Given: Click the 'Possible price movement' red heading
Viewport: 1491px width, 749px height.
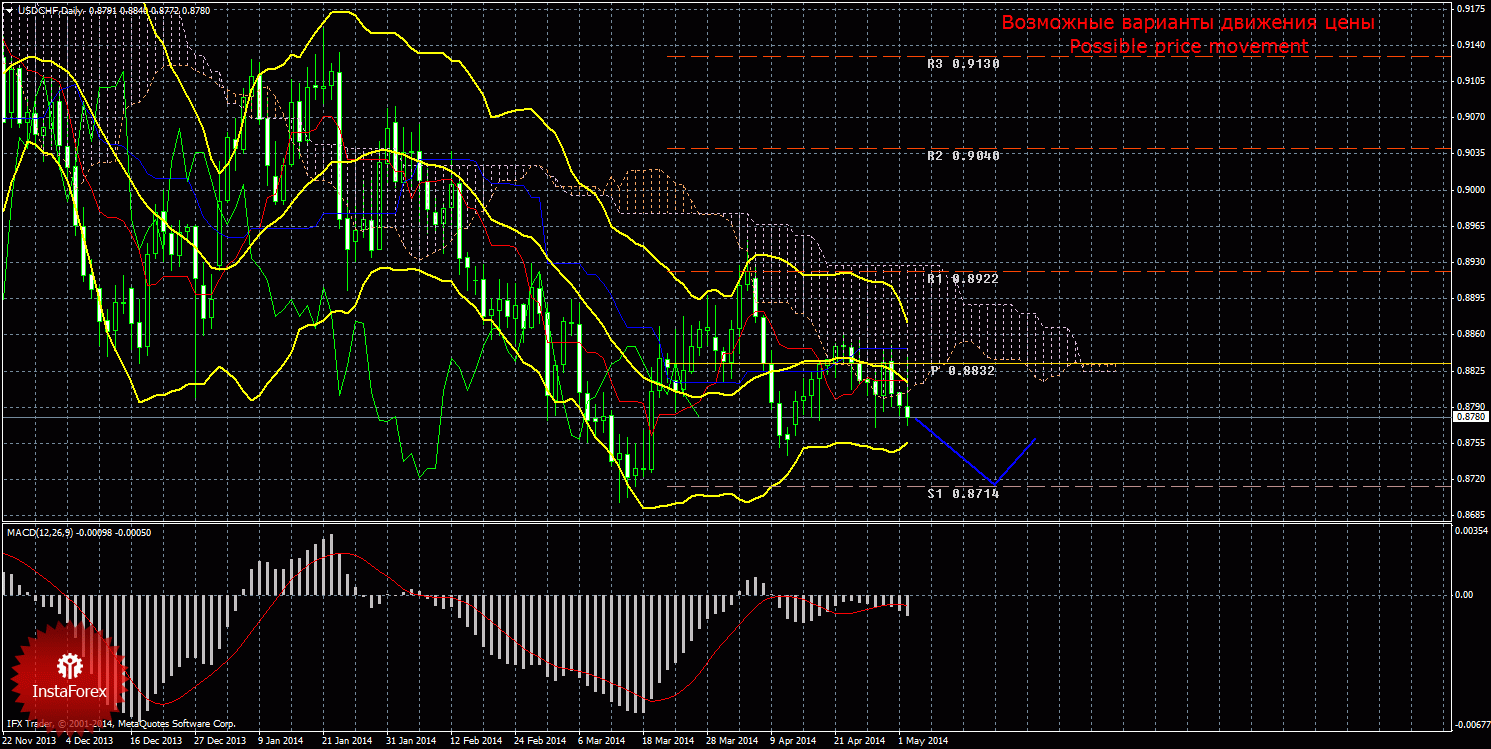Looking at the screenshot, I should tap(1188, 47).
